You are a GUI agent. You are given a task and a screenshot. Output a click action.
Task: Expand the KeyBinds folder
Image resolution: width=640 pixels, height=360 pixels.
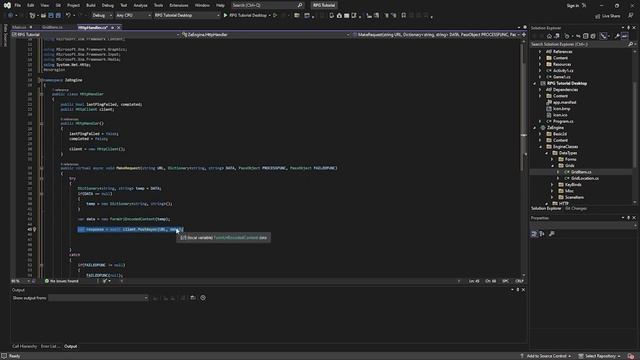tap(552, 184)
